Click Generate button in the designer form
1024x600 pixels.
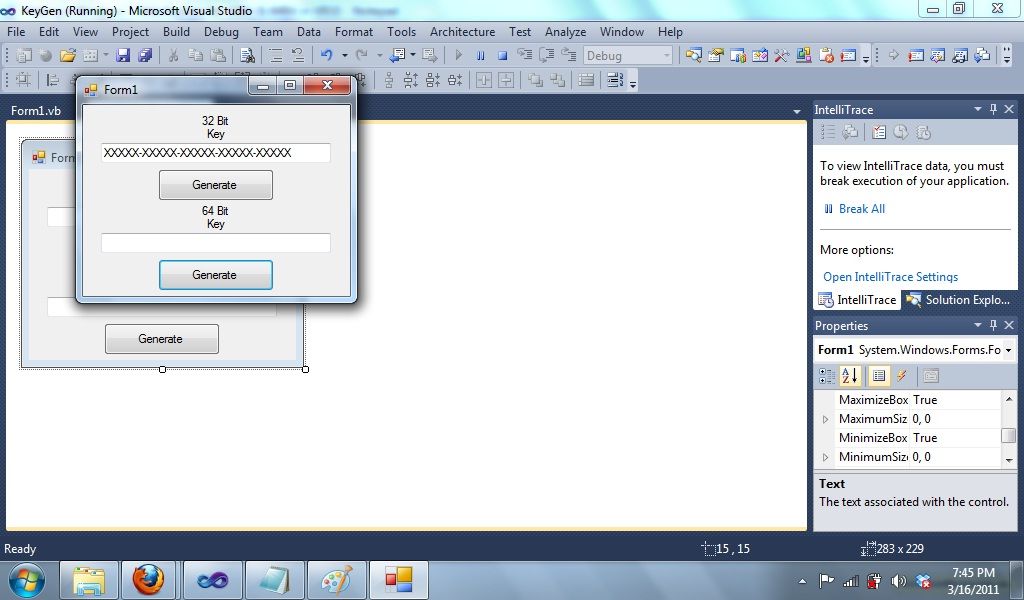pos(161,339)
